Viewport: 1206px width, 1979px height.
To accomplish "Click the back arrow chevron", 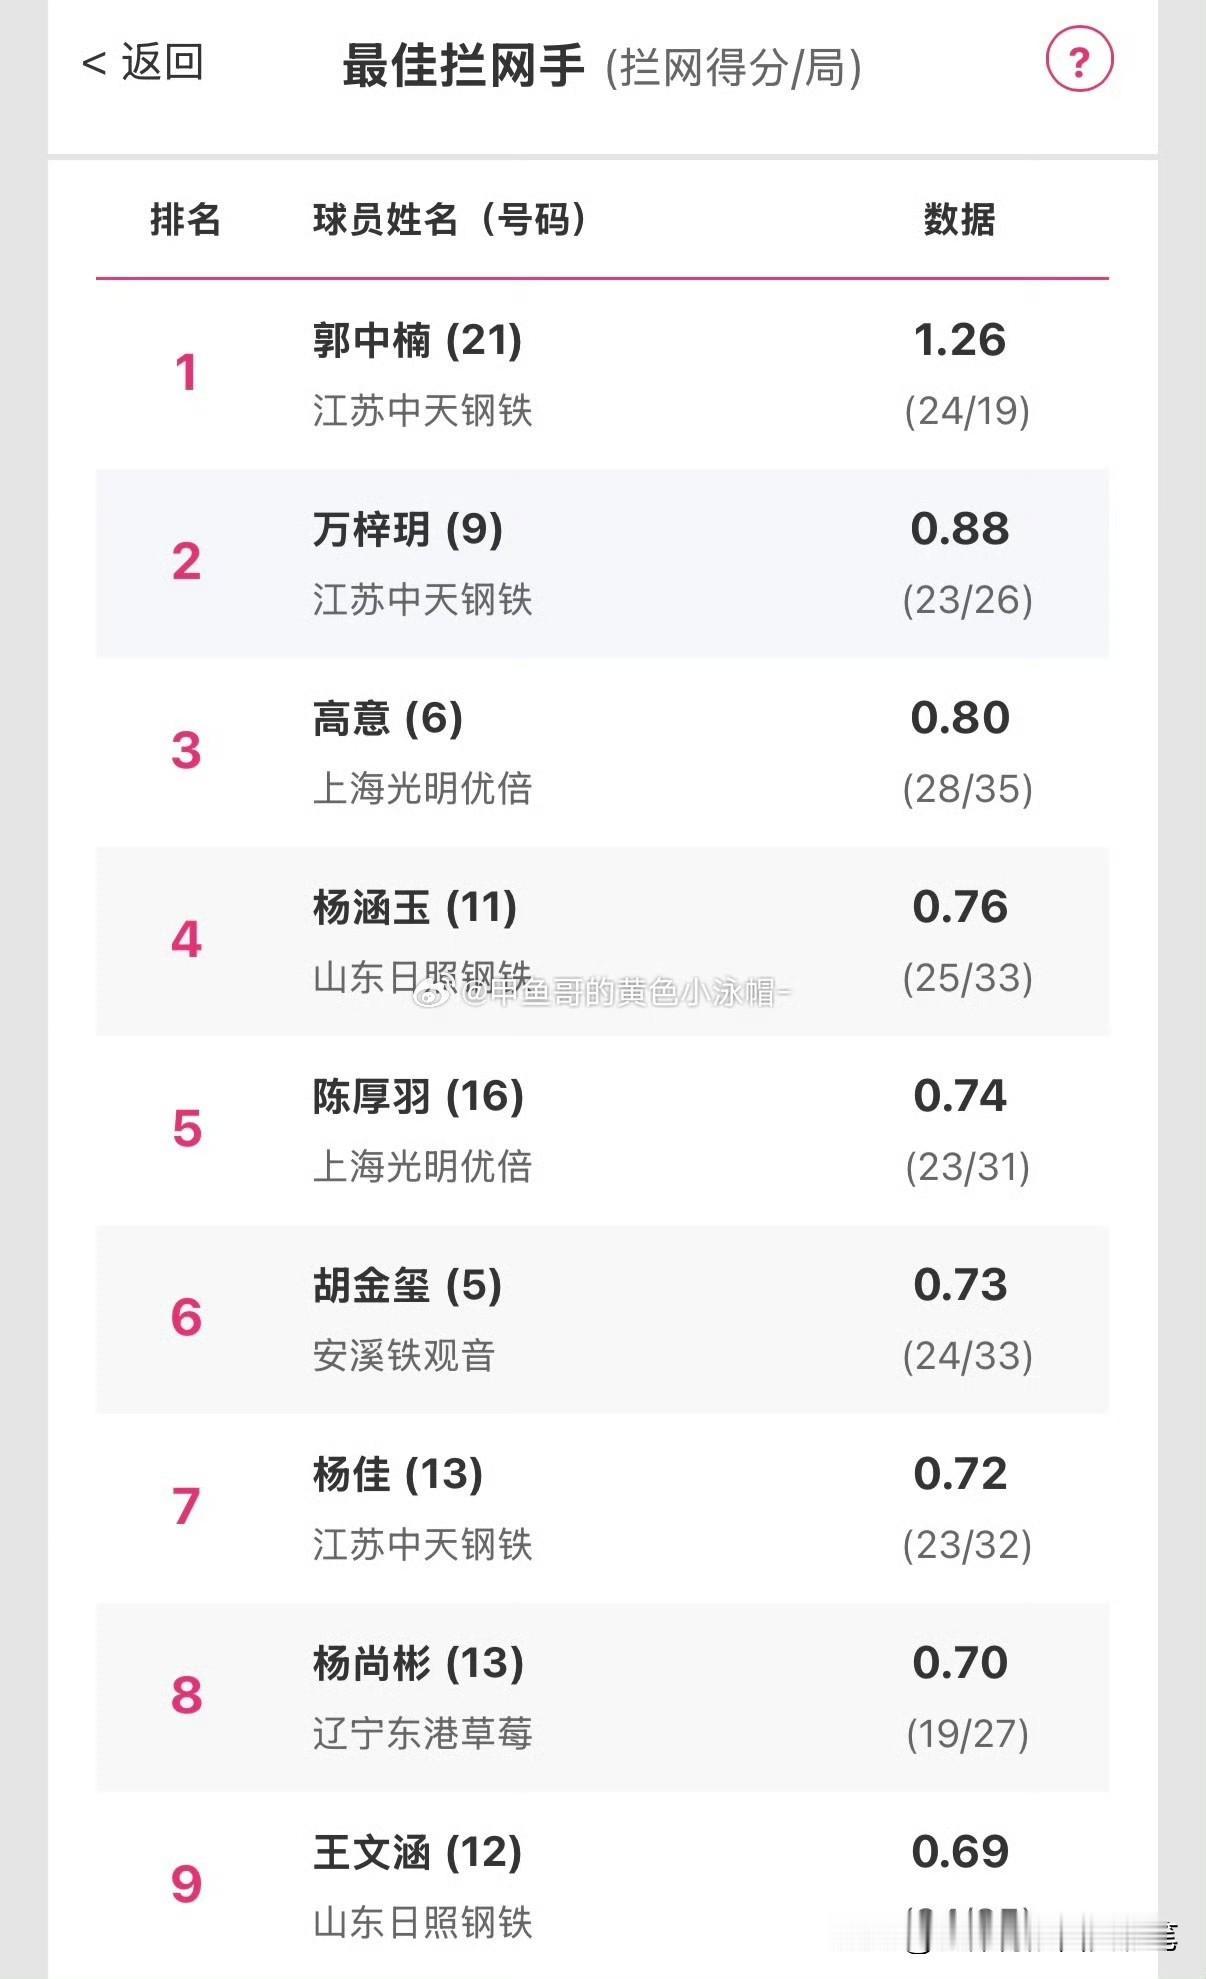I will click(94, 65).
